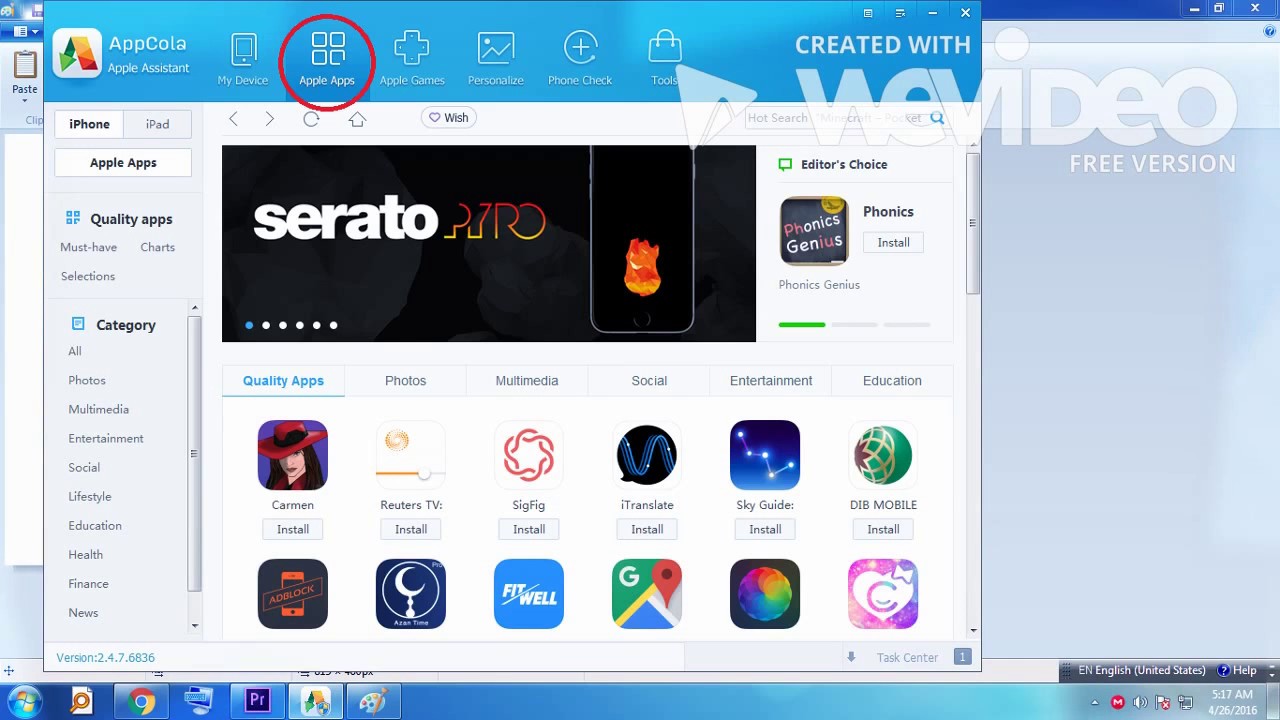Open Chrome from the taskbar
The image size is (1280, 720).
(x=141, y=702)
